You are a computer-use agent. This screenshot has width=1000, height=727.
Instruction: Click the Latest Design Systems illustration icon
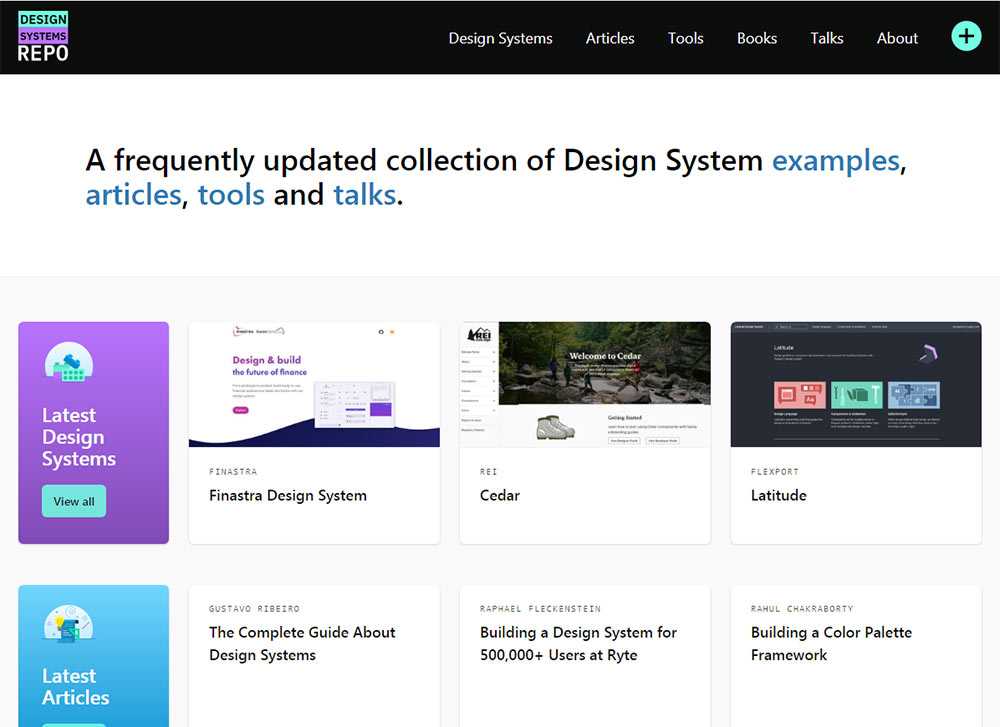[x=69, y=363]
